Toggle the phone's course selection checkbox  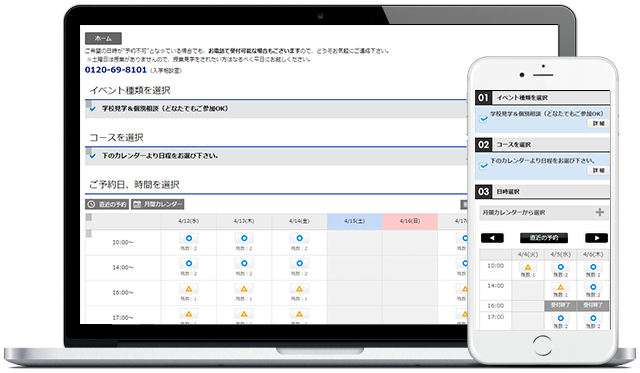pos(483,166)
